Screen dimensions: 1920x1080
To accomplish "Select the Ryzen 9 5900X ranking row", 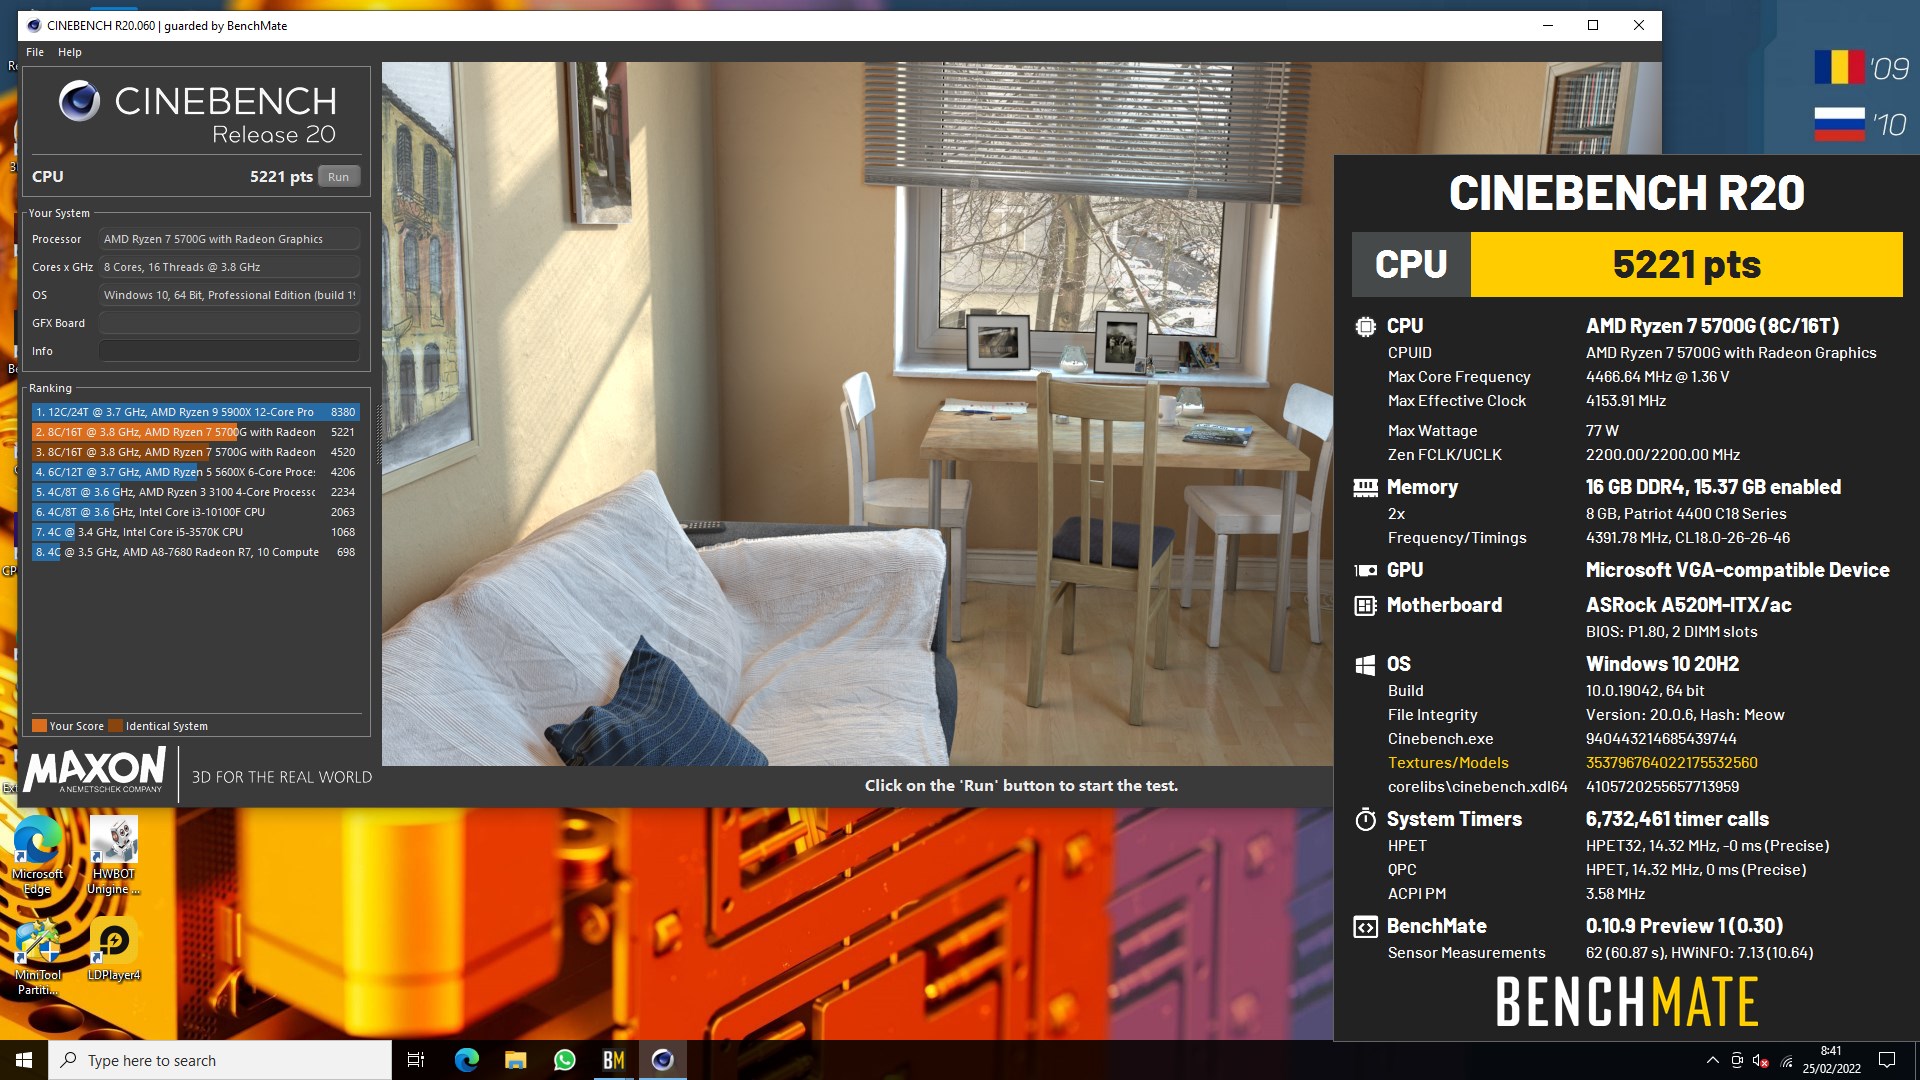I will pyautogui.click(x=195, y=412).
